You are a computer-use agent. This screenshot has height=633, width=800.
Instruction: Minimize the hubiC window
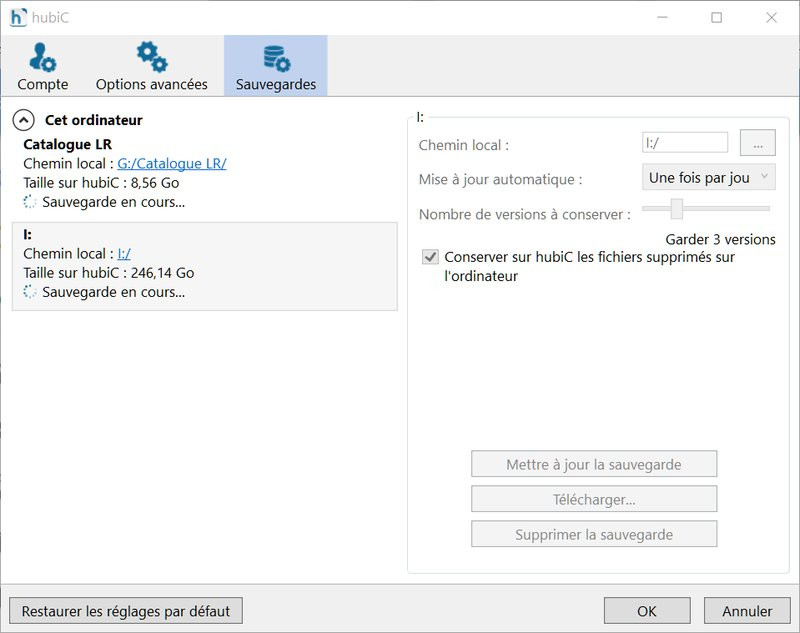coord(662,18)
